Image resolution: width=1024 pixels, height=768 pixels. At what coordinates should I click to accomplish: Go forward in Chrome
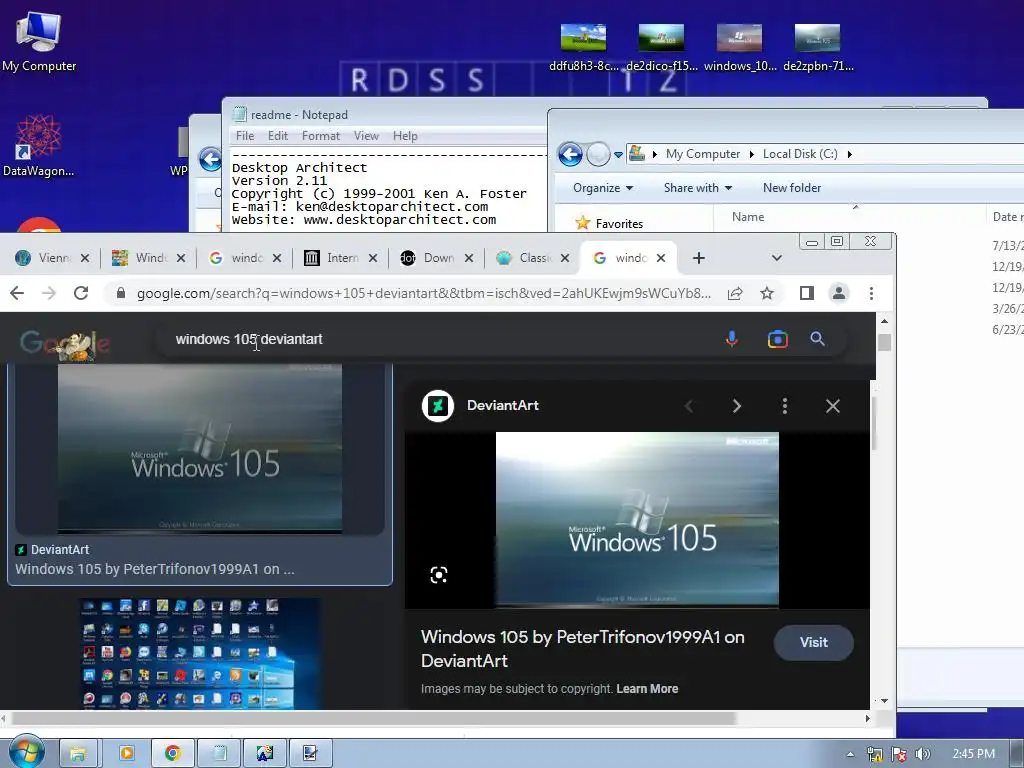pos(49,293)
